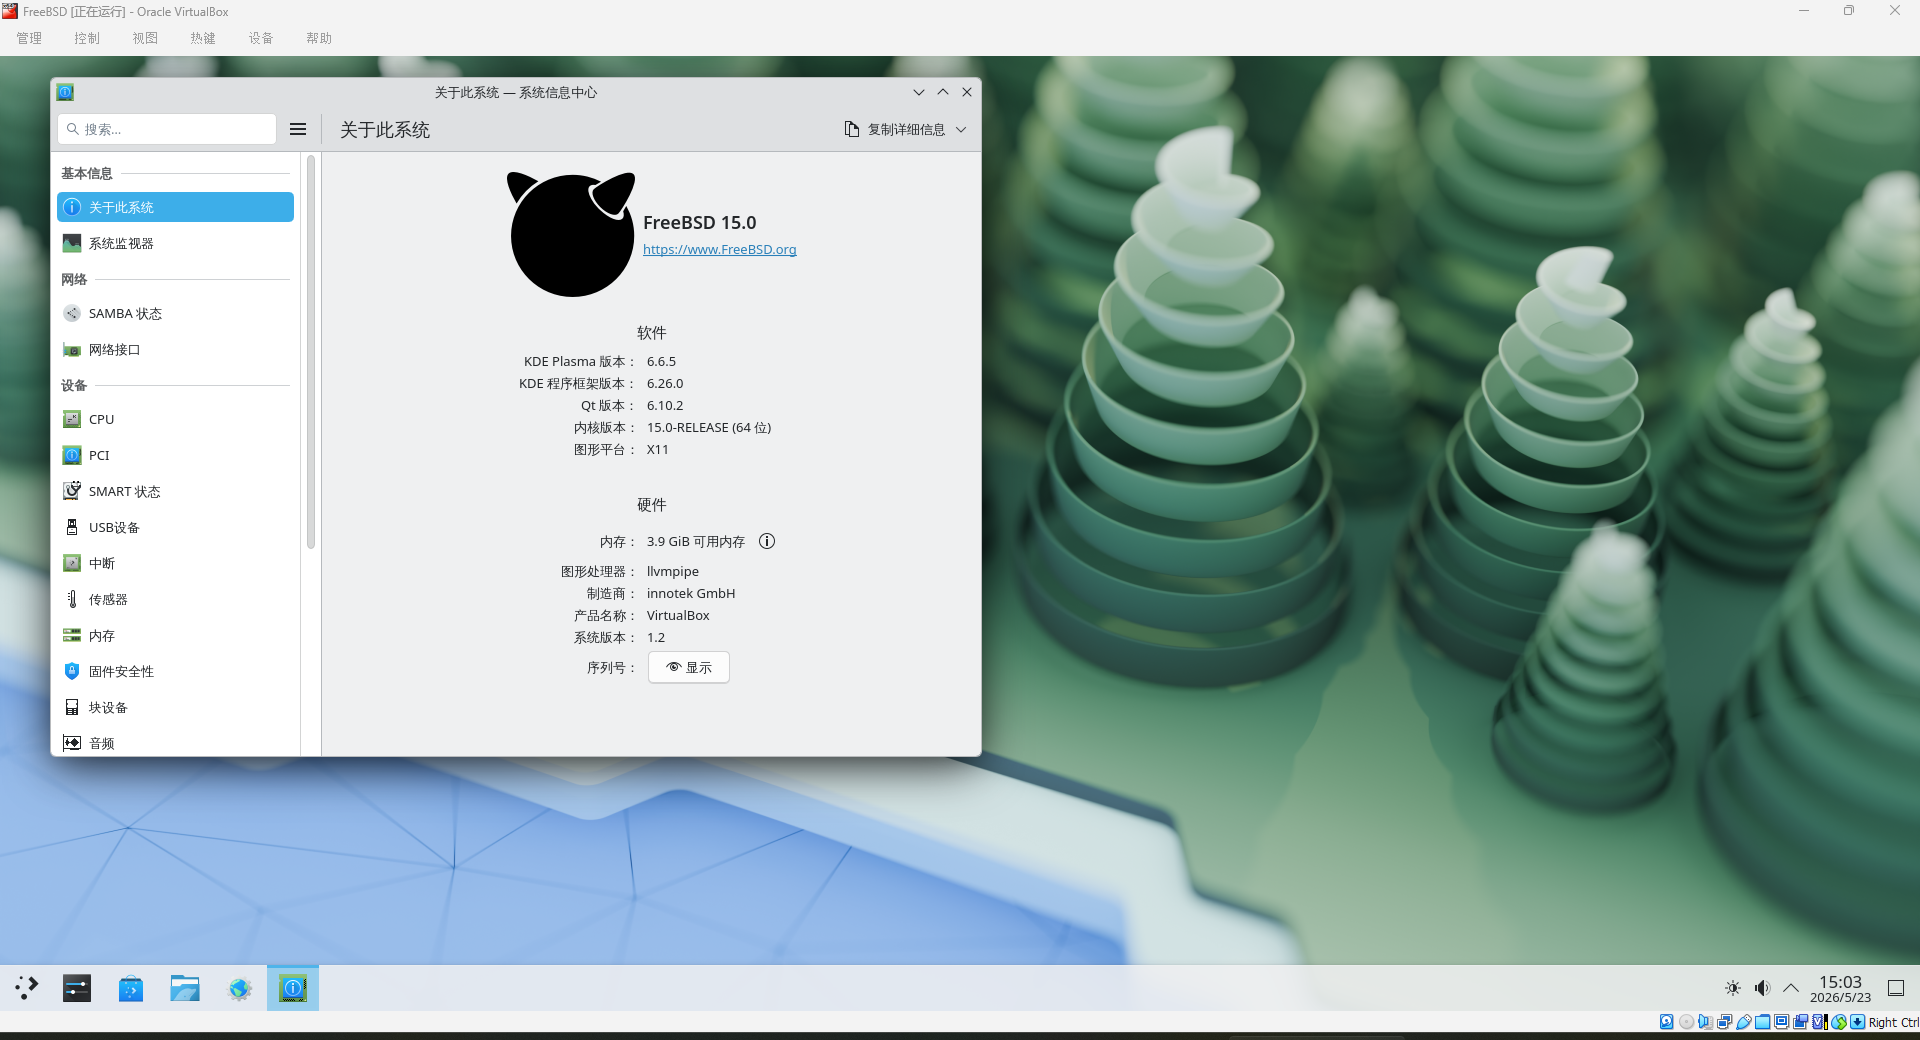Open the USB设备 entry in the sidebar

pos(175,527)
